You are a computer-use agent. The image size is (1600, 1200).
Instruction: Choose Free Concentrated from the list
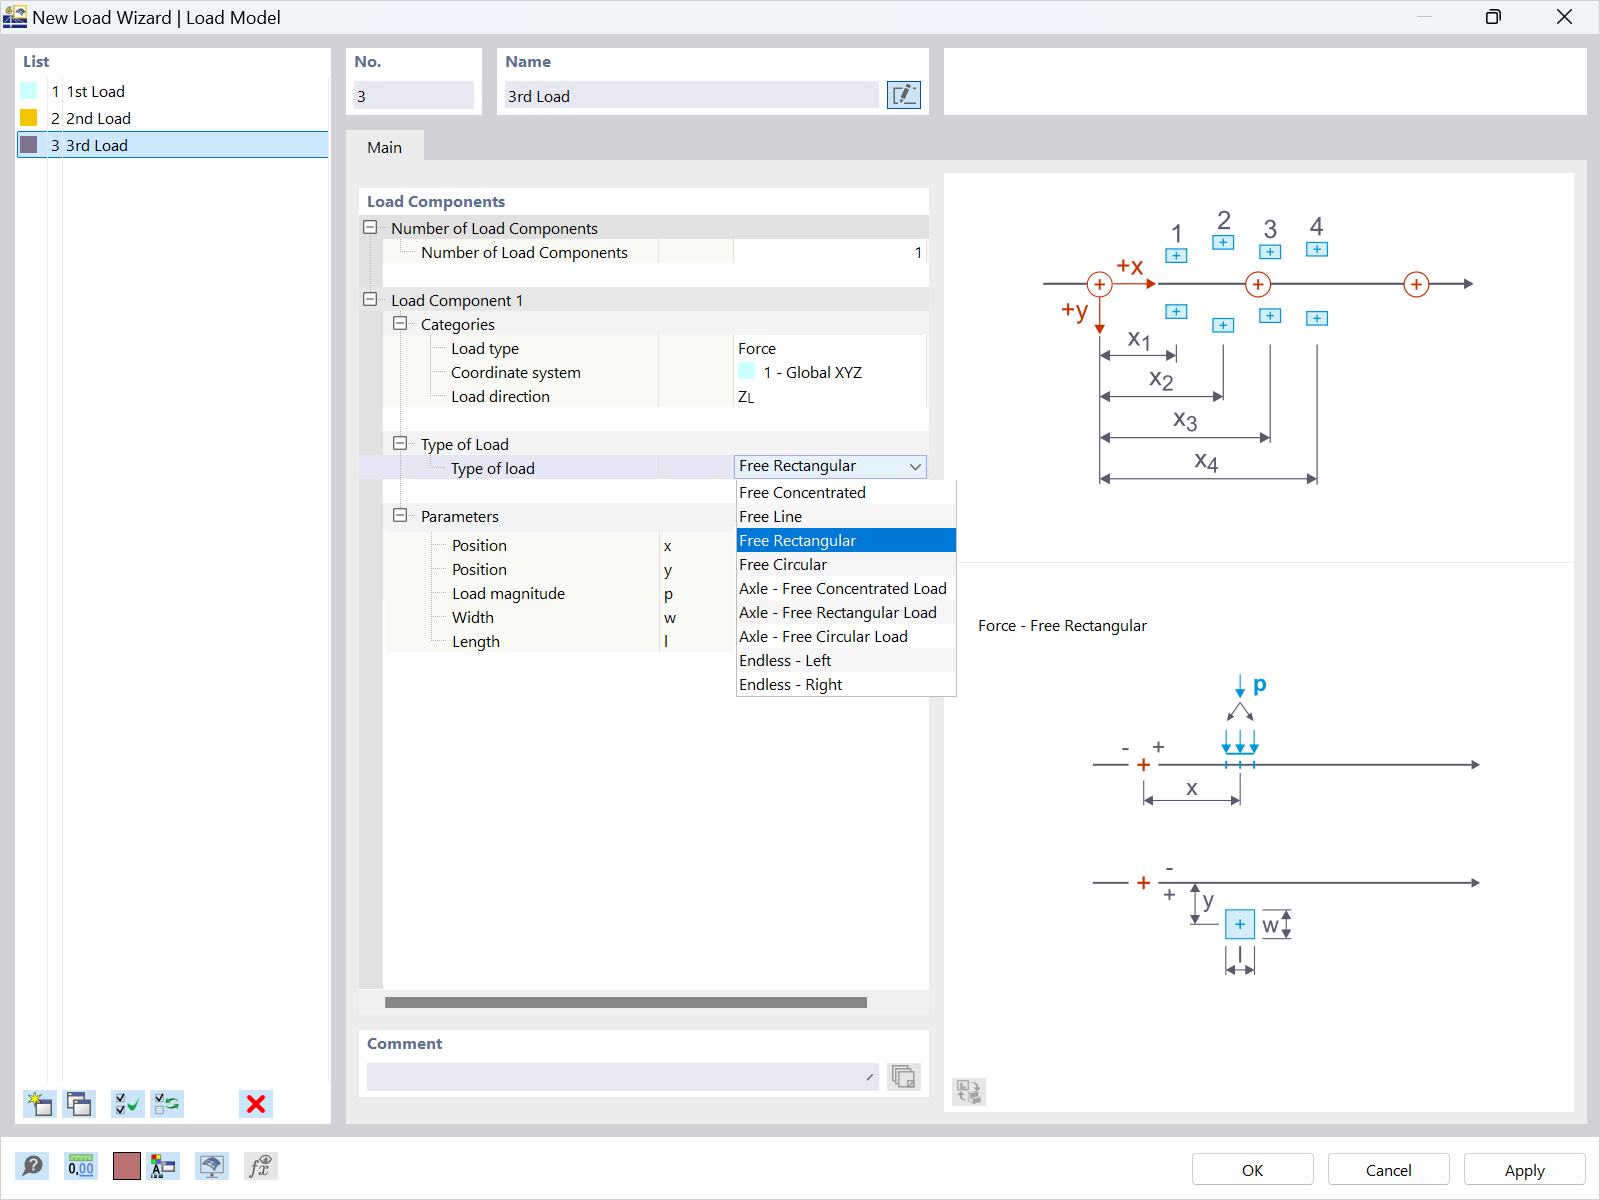pos(846,492)
